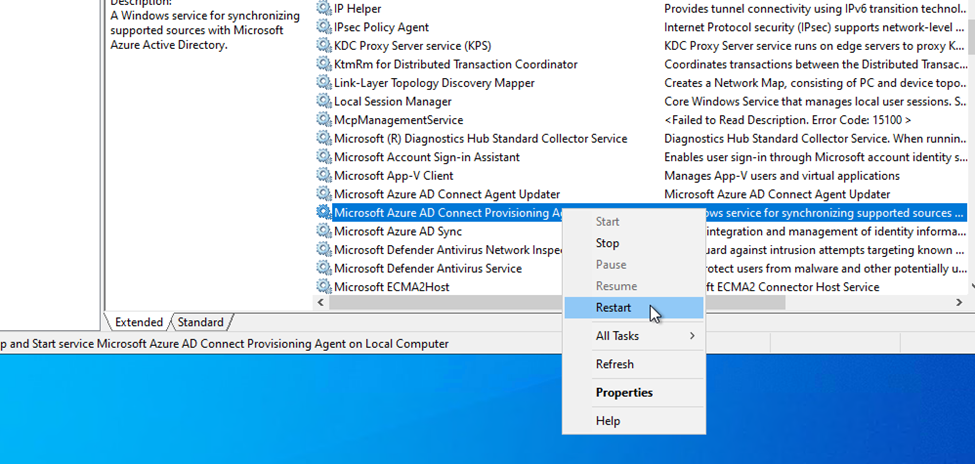The image size is (975, 464).
Task: Click the horizontal scrollbar left arrow
Action: coord(321,302)
